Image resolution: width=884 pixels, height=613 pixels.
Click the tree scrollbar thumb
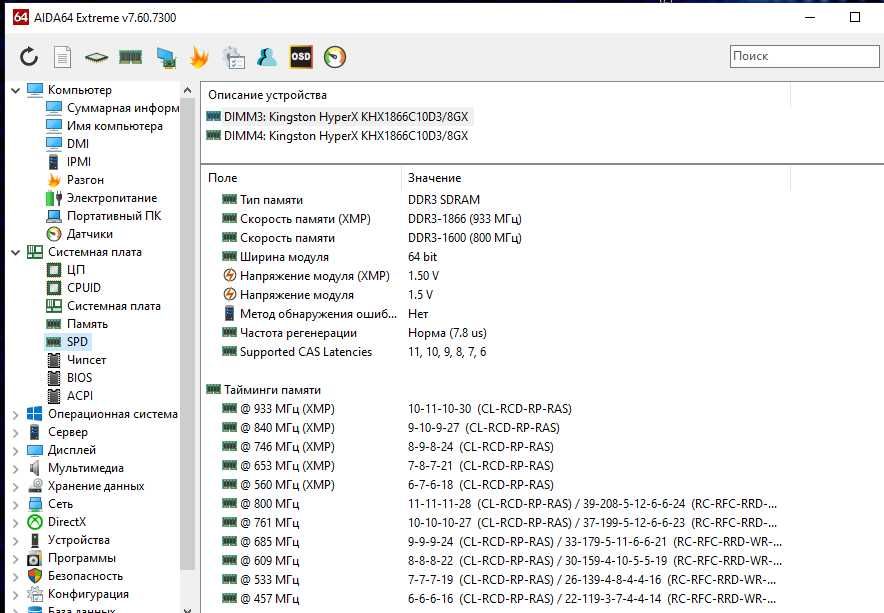(188, 333)
